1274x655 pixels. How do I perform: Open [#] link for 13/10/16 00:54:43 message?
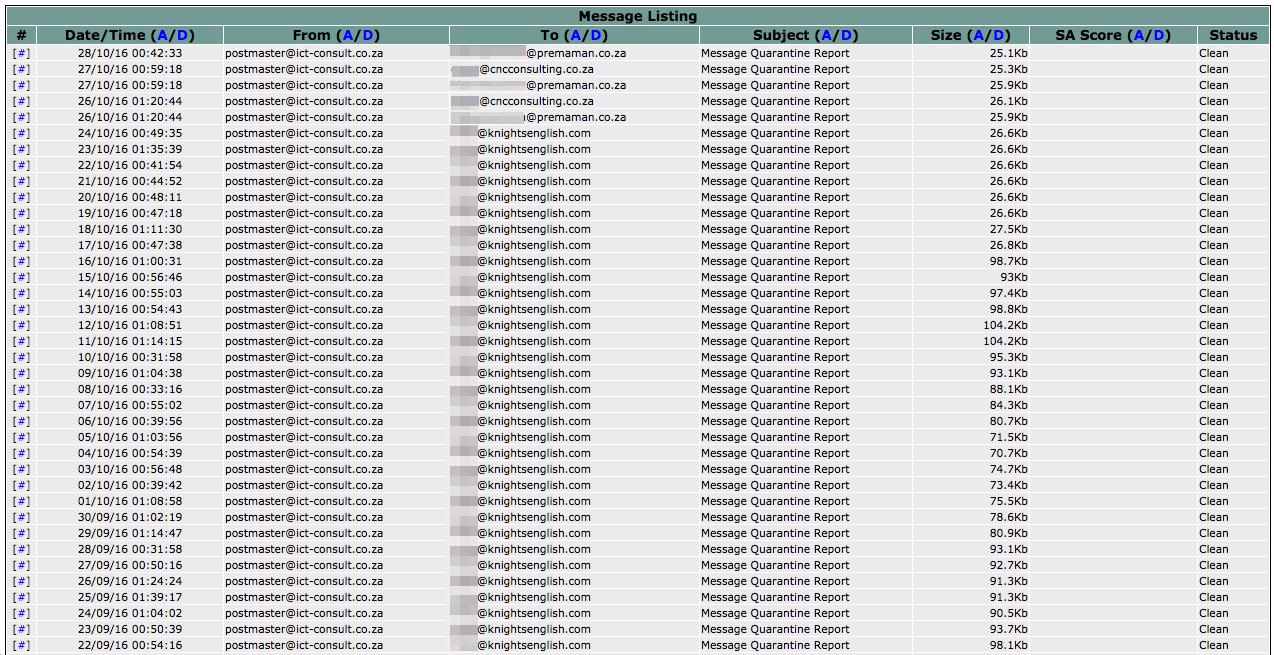(x=21, y=309)
